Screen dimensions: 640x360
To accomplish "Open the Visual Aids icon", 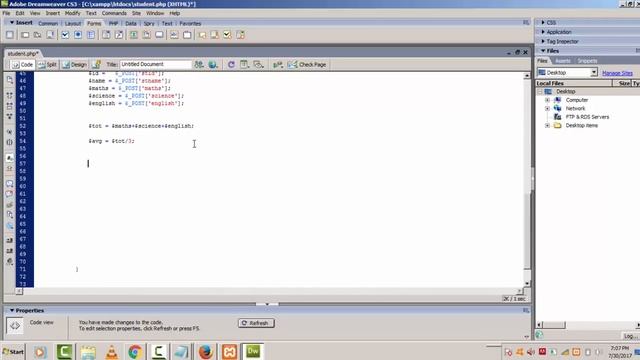I will pyautogui.click(x=258, y=64).
